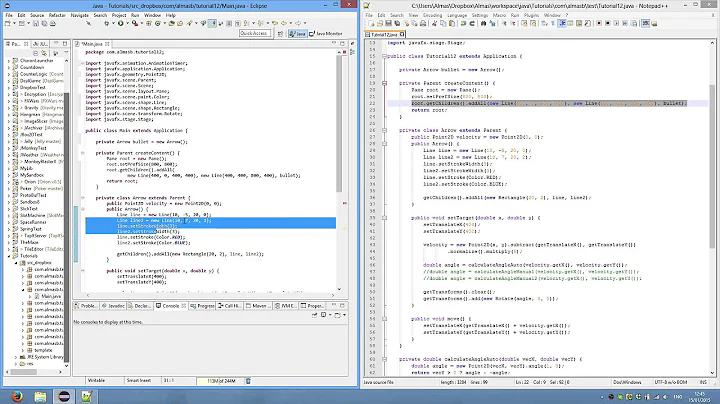Click the Eclipse Print toolbar icon
720x404 pixels.
tap(53, 23)
